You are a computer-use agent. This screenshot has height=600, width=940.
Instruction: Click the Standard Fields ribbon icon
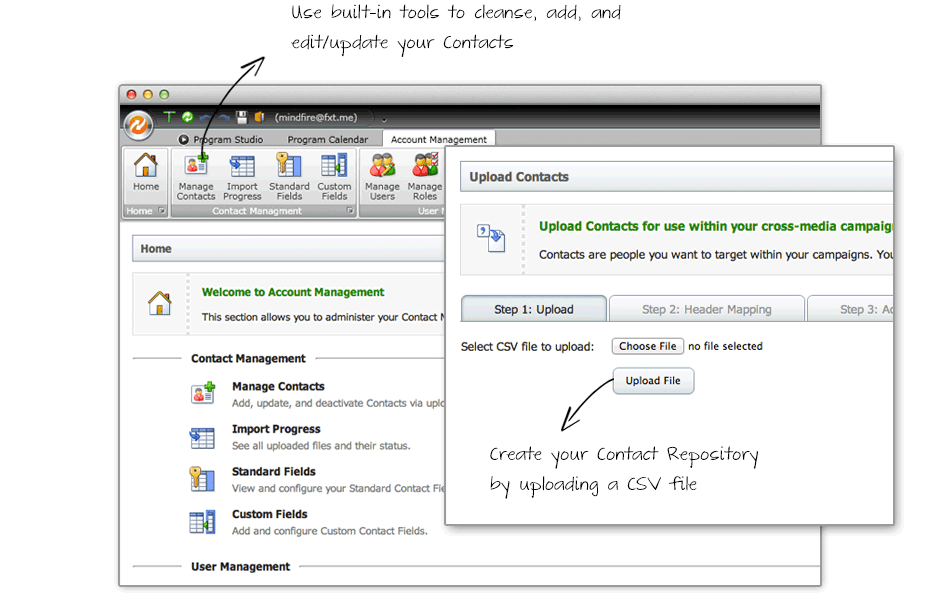tap(289, 177)
